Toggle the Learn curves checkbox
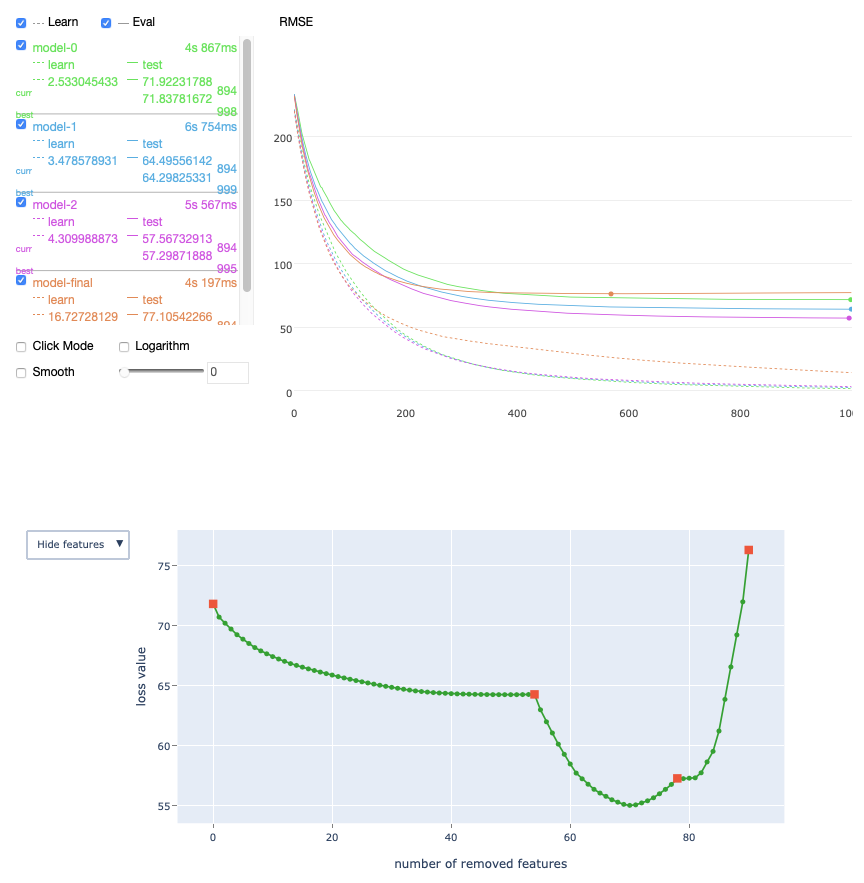Screen dimensions: 864x883 coord(21,22)
